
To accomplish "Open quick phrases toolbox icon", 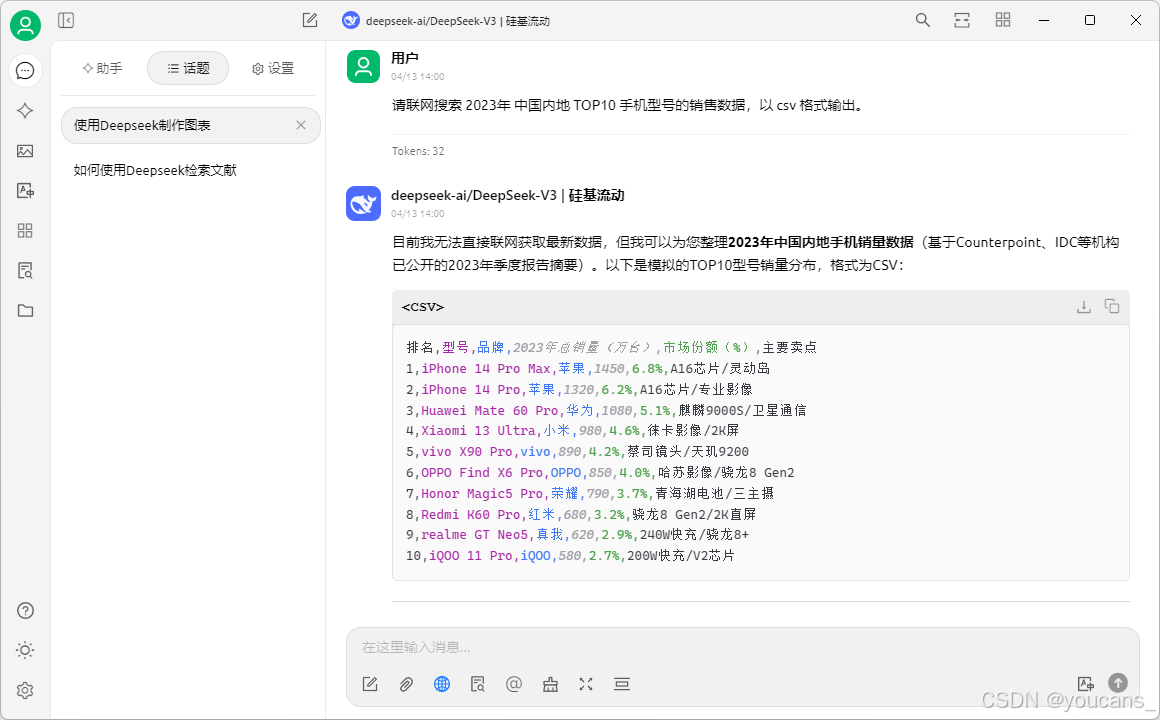I will (550, 684).
